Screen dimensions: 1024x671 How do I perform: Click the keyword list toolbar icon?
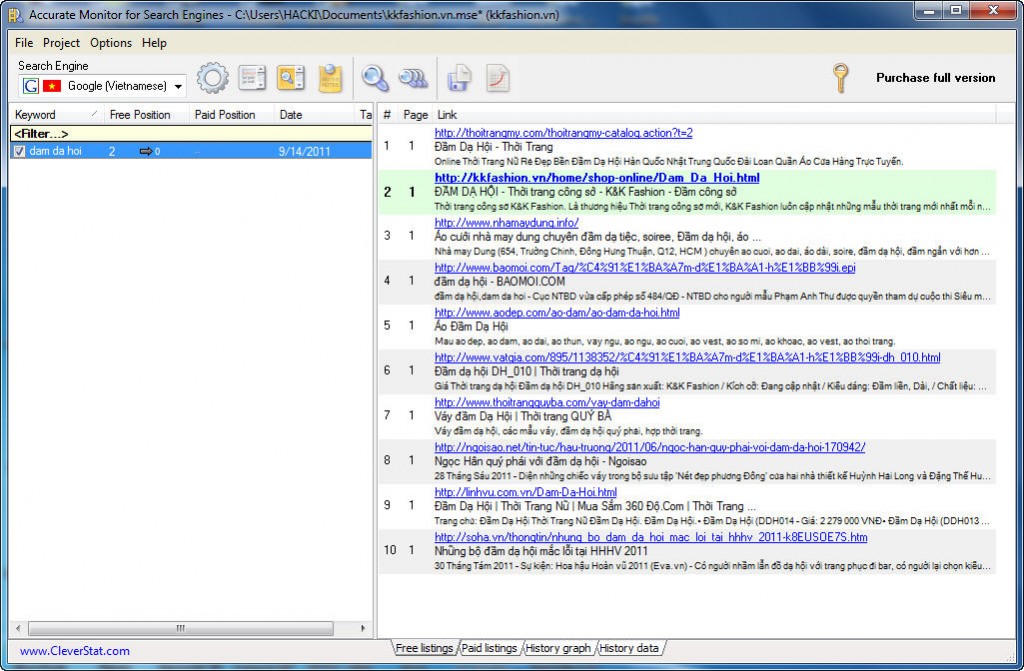[x=252, y=78]
